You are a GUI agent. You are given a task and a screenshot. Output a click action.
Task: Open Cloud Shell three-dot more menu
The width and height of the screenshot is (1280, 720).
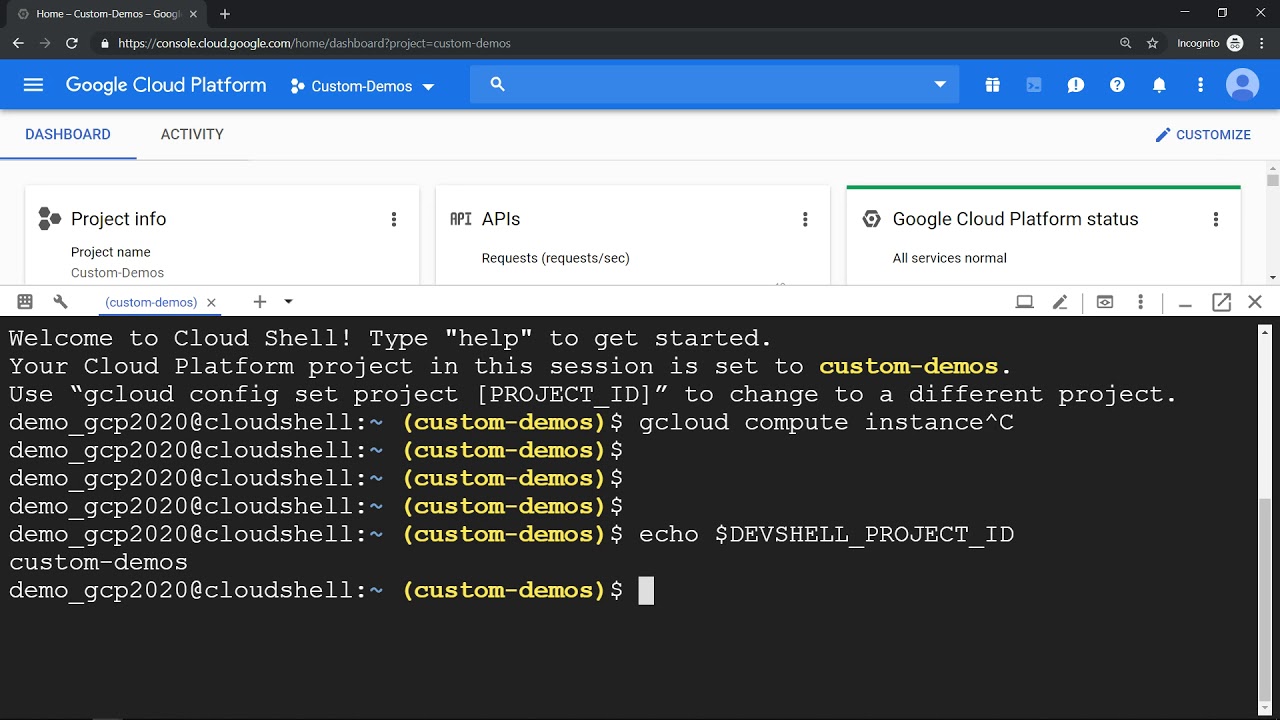(1141, 302)
